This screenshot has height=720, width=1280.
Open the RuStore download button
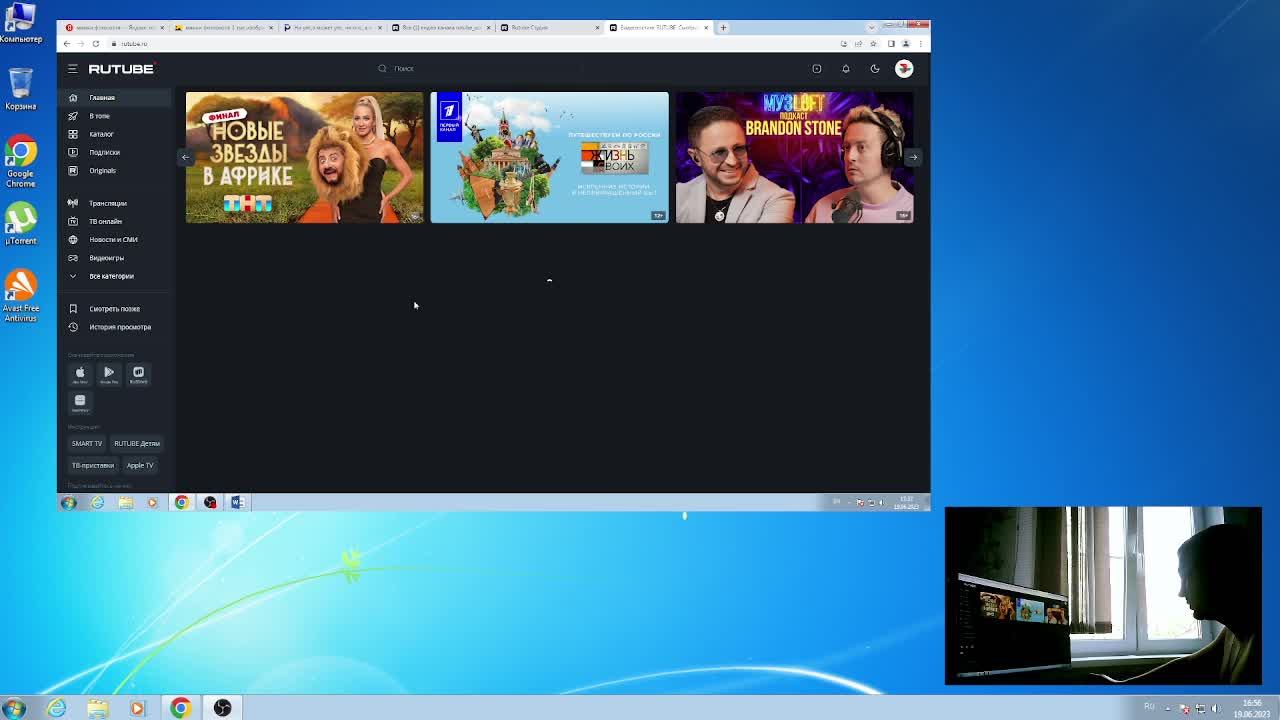tap(138, 374)
